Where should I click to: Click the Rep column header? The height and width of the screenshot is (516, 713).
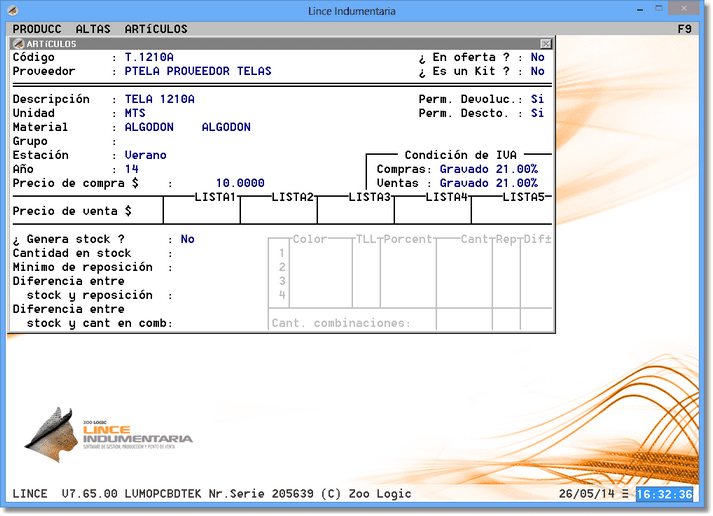click(506, 239)
